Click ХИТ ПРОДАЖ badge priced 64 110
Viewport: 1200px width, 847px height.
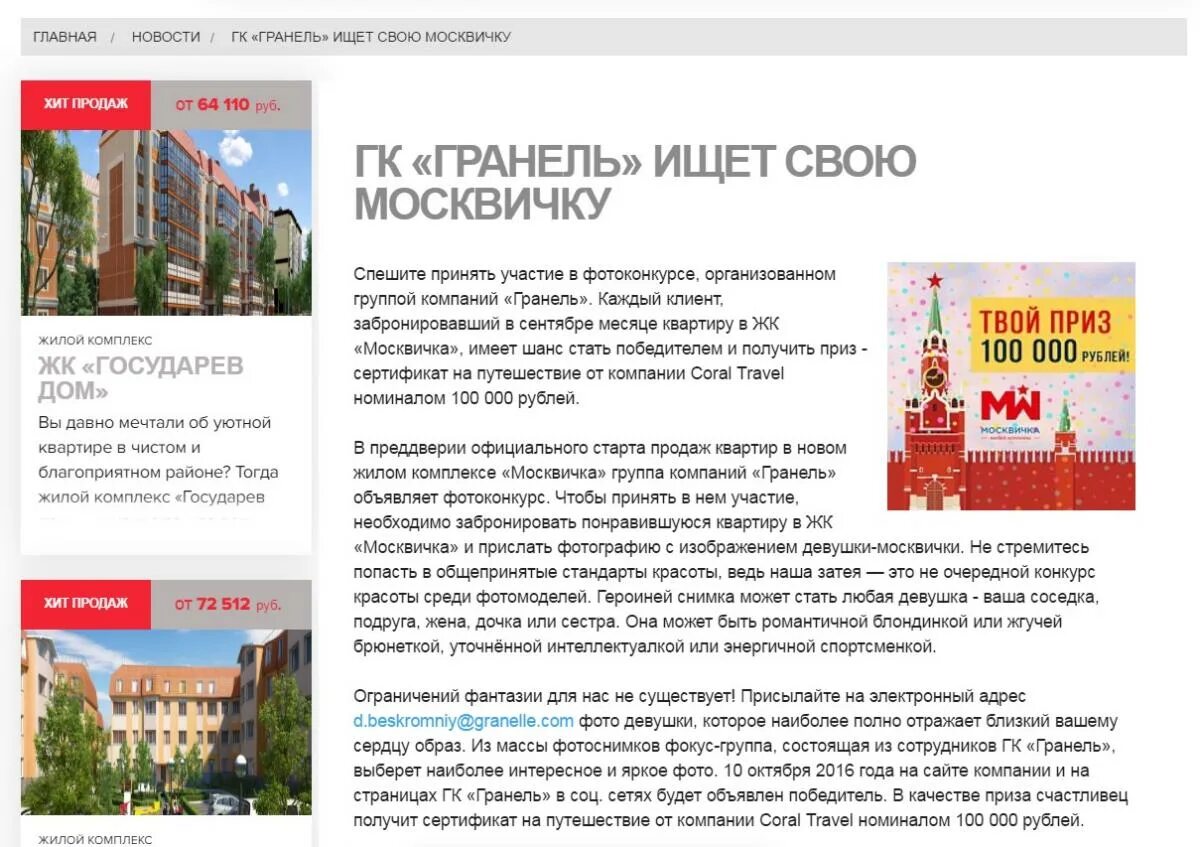86,104
